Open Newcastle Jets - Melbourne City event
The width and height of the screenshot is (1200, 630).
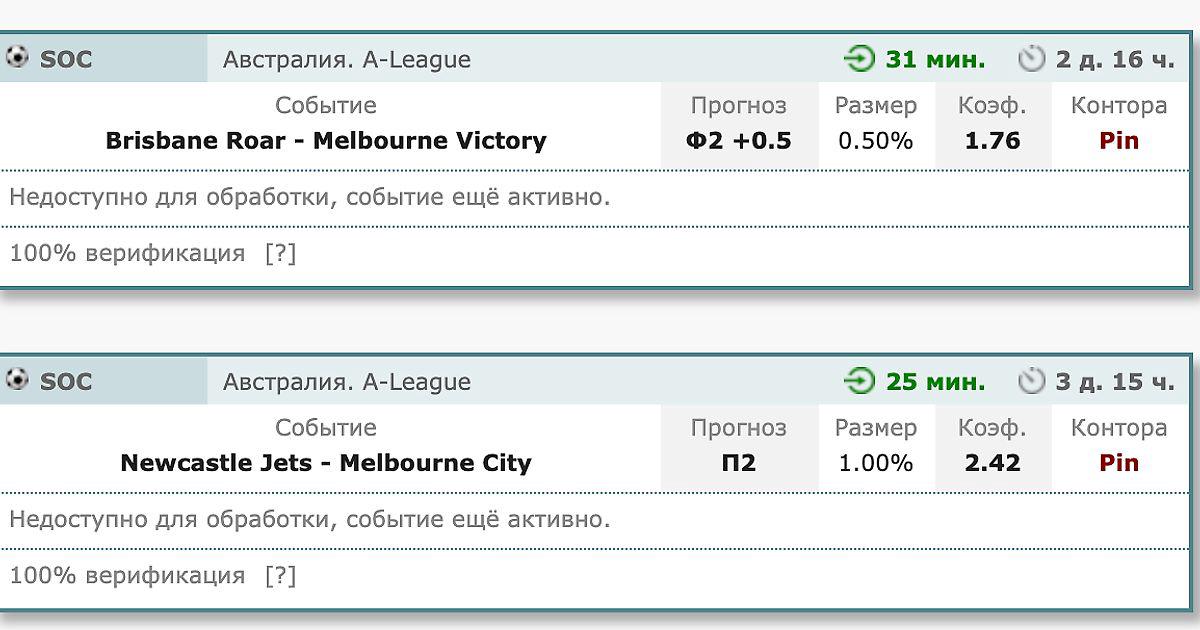(x=326, y=463)
